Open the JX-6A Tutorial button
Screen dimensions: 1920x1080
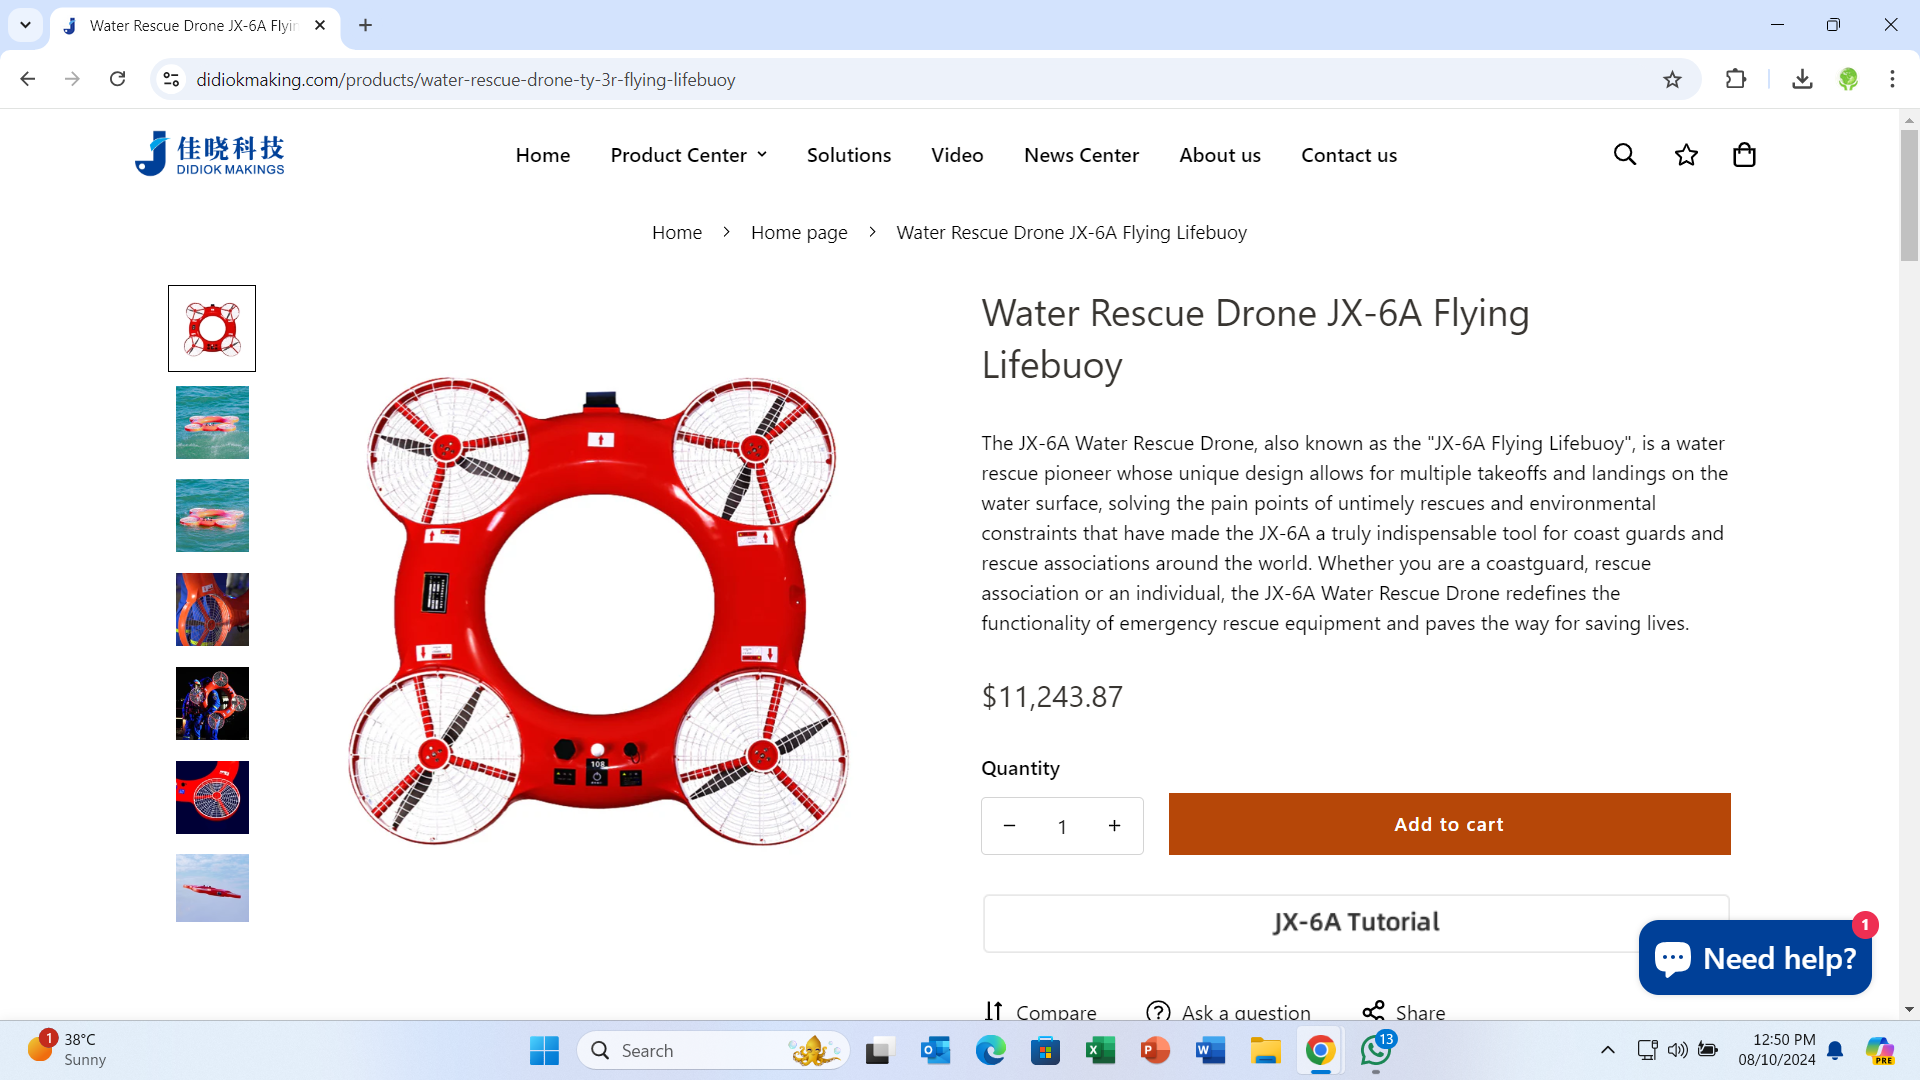1356,922
